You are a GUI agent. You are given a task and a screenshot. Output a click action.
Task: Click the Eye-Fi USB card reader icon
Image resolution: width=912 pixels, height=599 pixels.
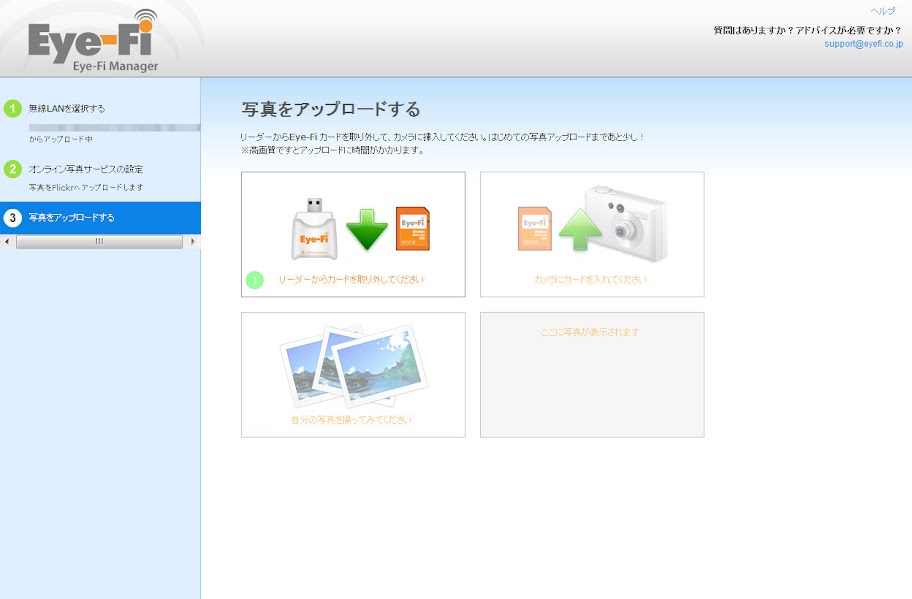[315, 229]
